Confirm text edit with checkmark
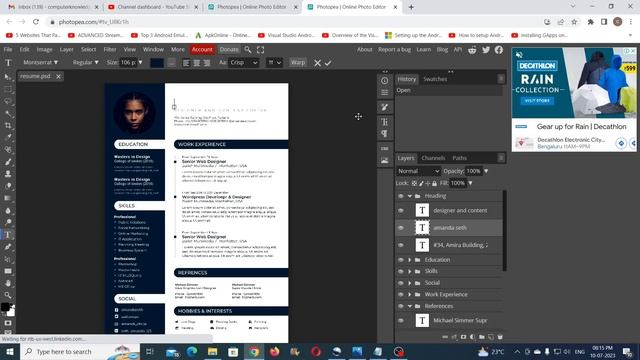The height and width of the screenshot is (360, 640). click(328, 63)
